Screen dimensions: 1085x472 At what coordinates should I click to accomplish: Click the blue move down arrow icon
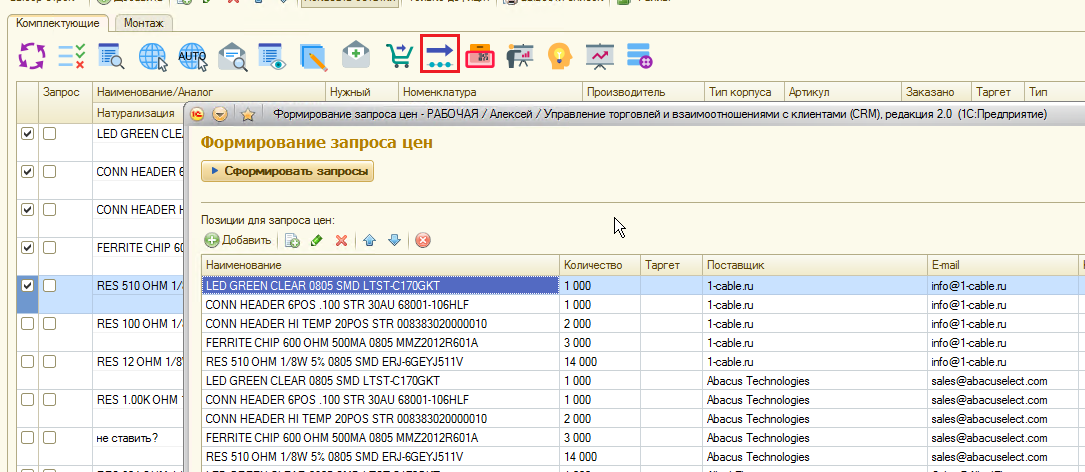[393, 240]
